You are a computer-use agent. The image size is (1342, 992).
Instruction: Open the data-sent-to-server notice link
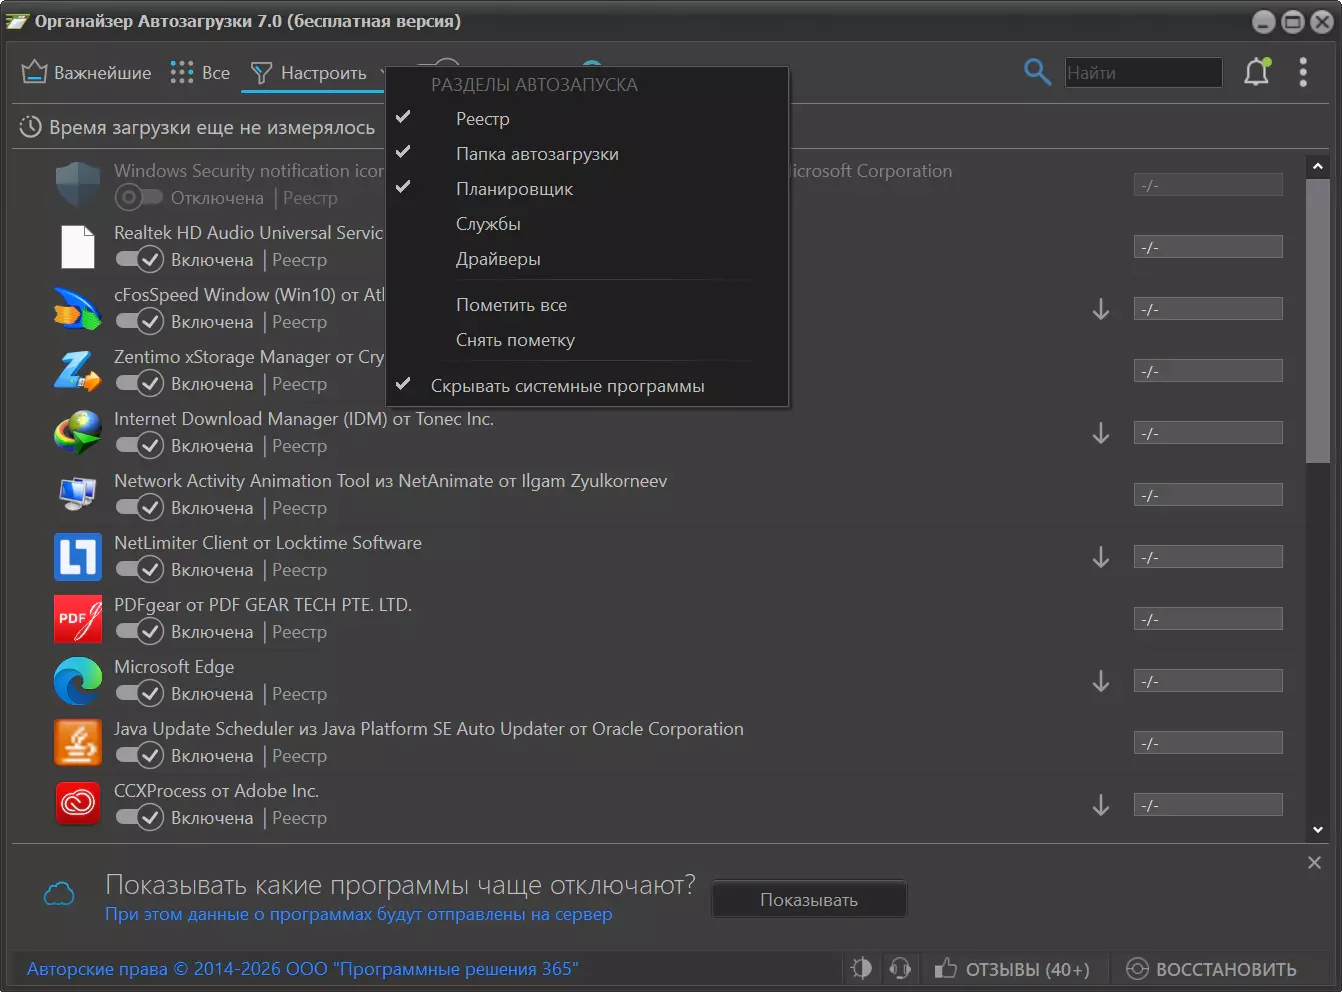[358, 914]
